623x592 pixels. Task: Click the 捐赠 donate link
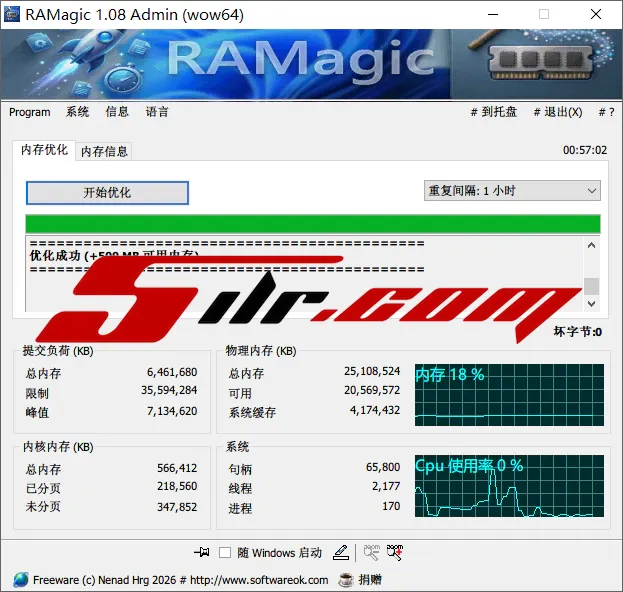370,580
